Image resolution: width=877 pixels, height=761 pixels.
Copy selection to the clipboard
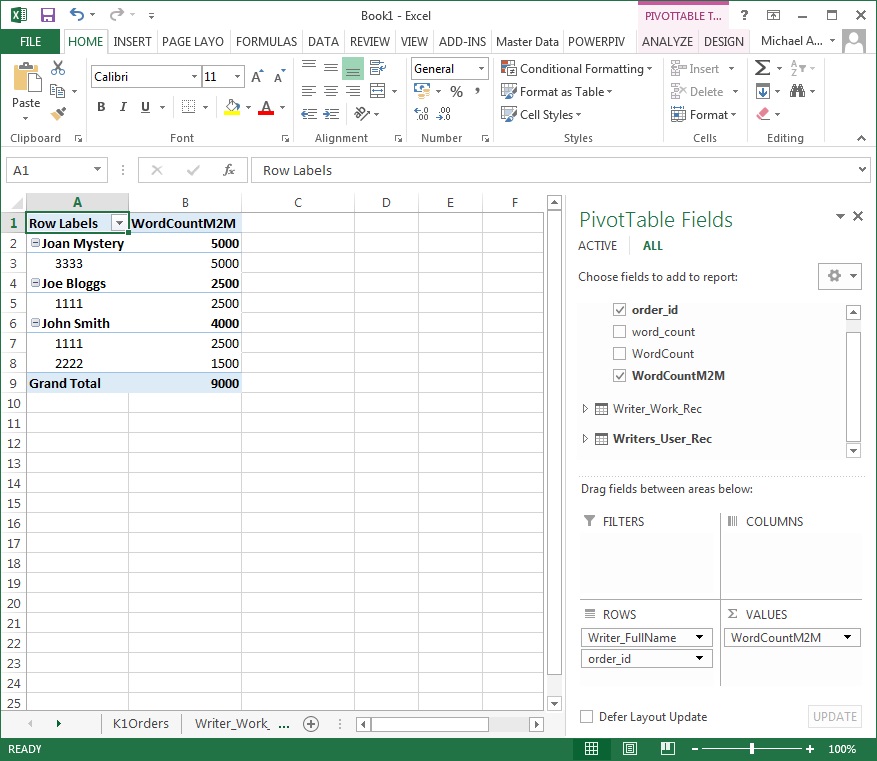pyautogui.click(x=58, y=91)
